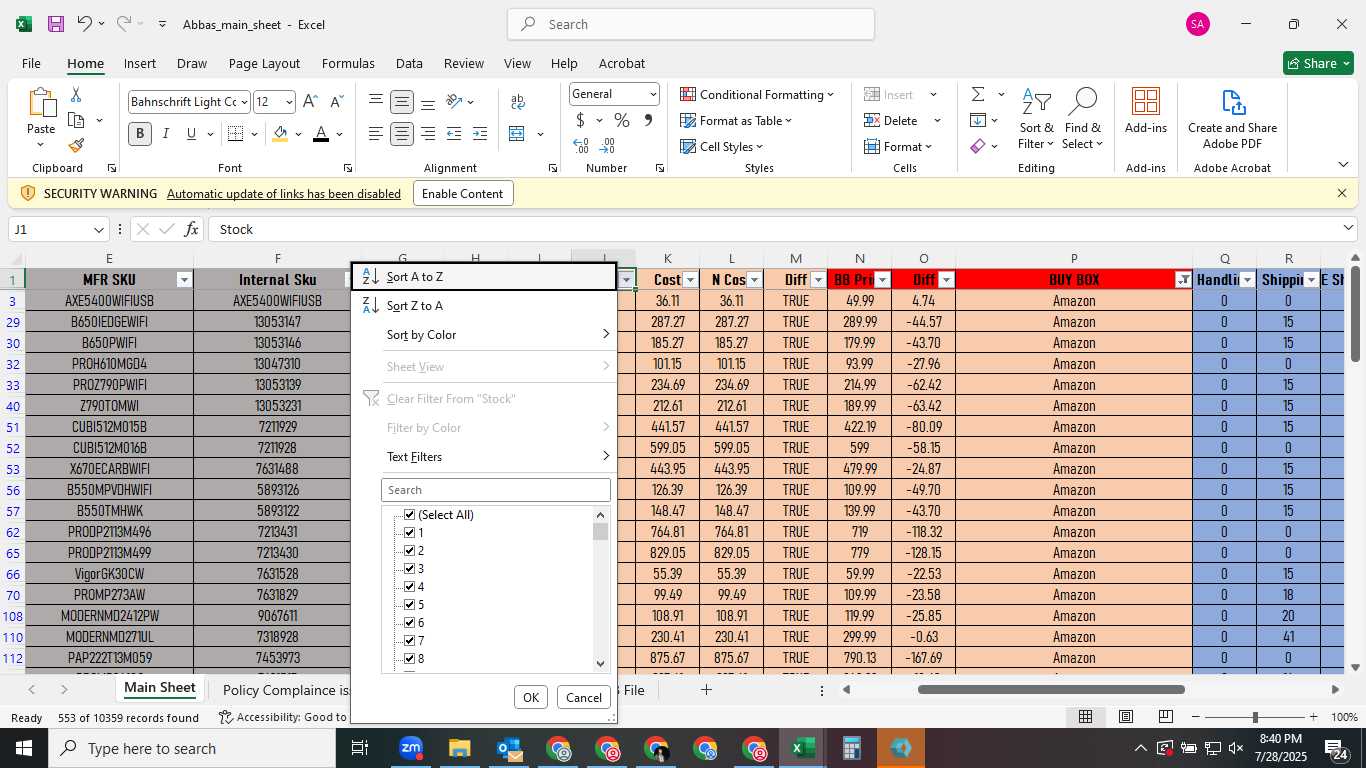Open Sort & Filter tool
This screenshot has width=1366, height=768.
pos(1036,121)
